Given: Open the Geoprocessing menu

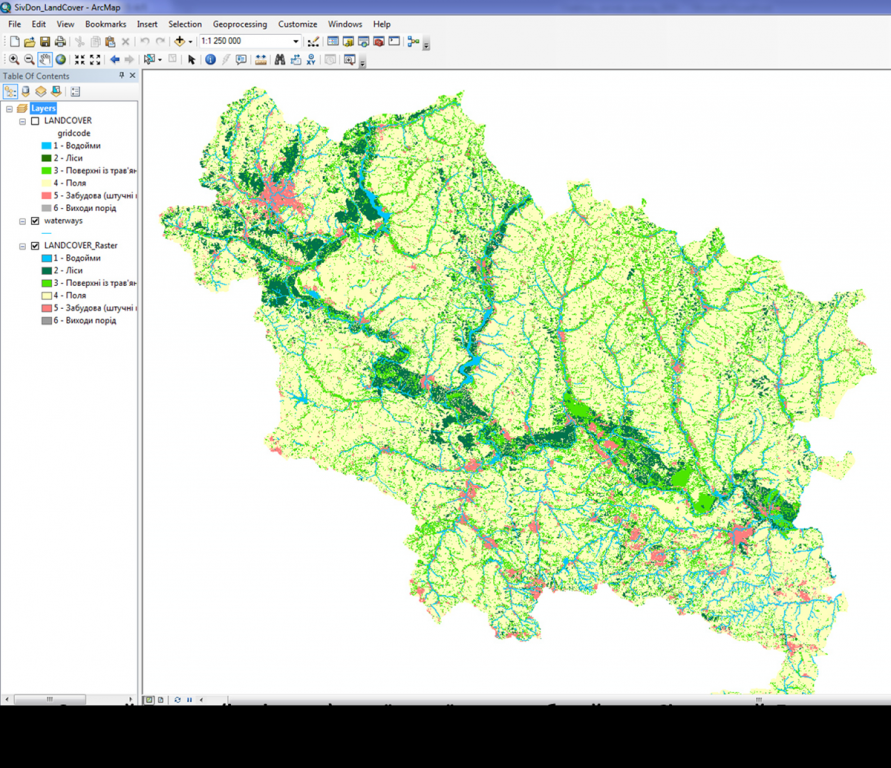Looking at the screenshot, I should click(x=239, y=24).
